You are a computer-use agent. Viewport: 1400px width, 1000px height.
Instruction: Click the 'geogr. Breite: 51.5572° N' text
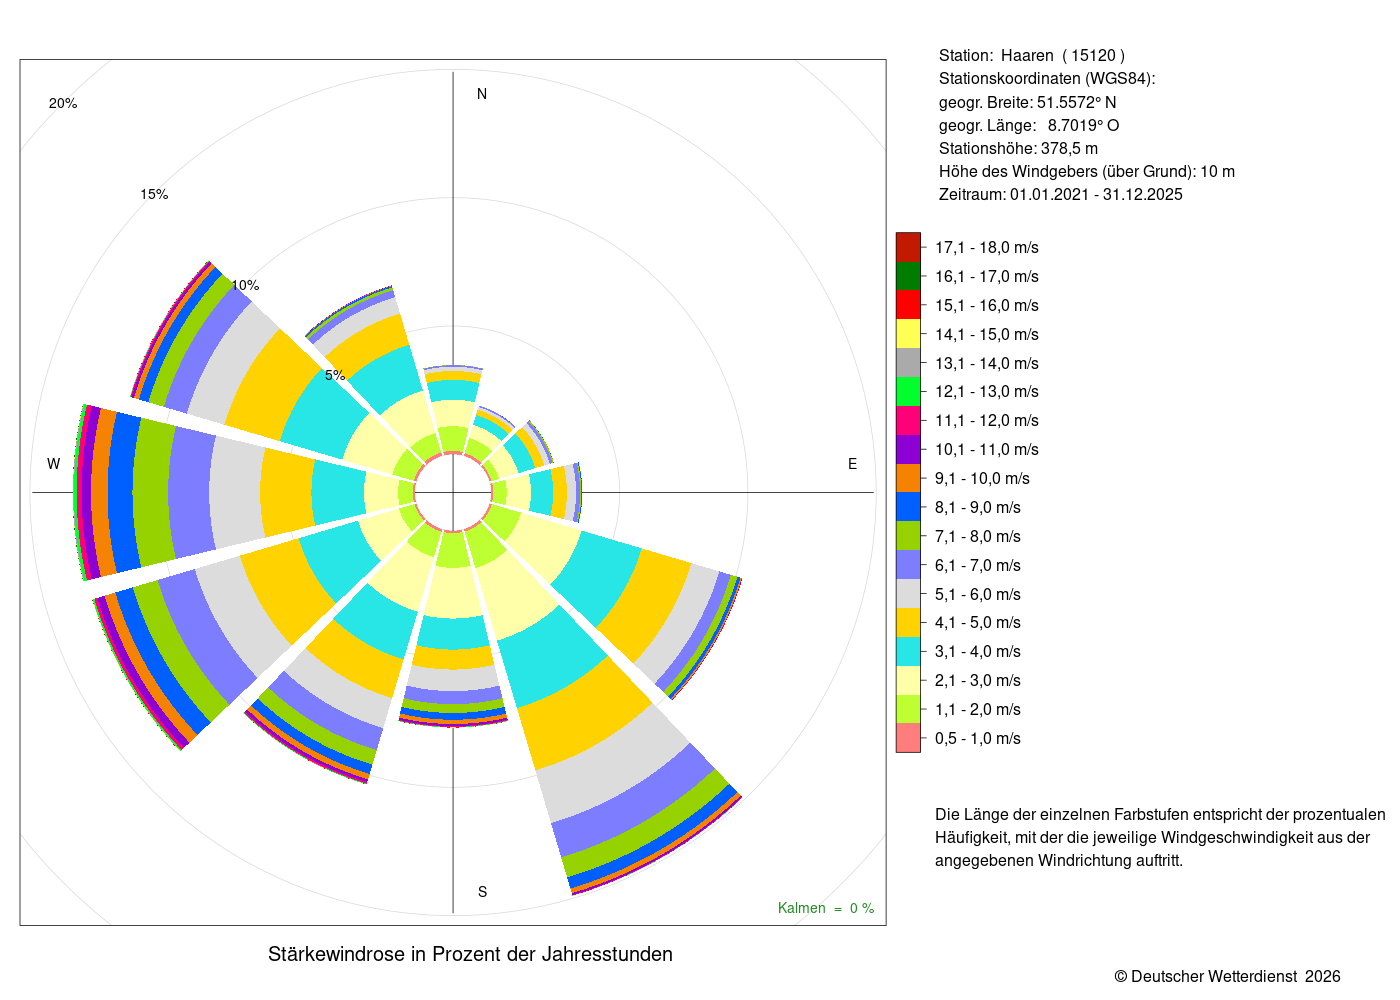(x=1028, y=102)
